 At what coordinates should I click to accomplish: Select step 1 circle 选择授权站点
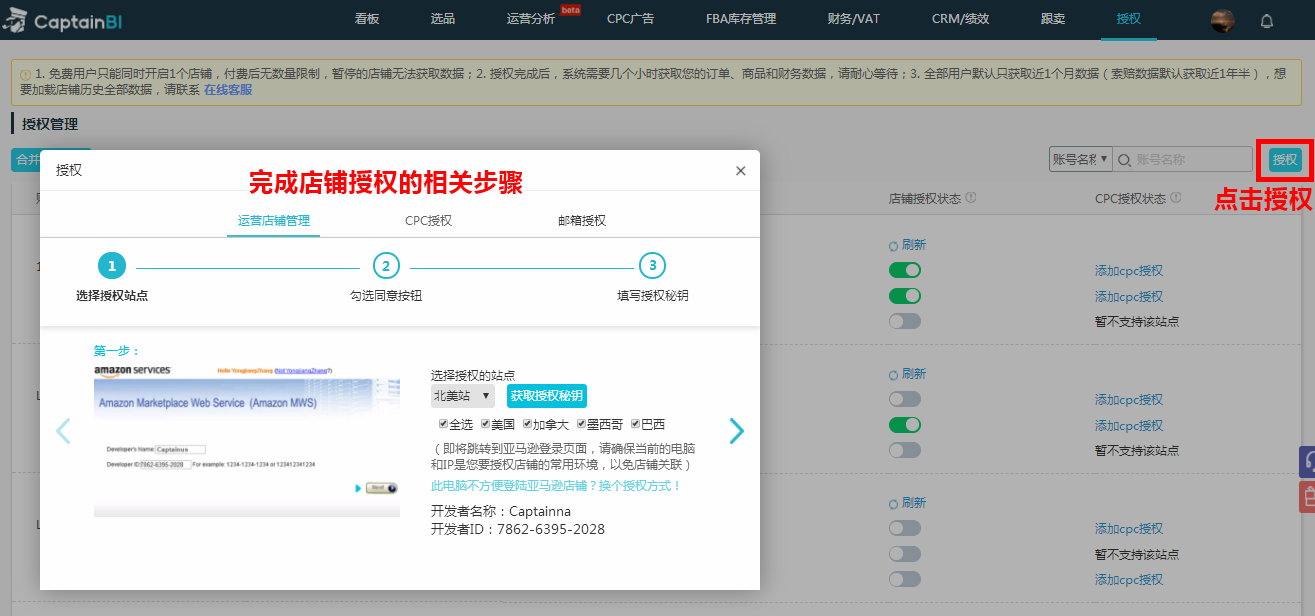point(112,266)
